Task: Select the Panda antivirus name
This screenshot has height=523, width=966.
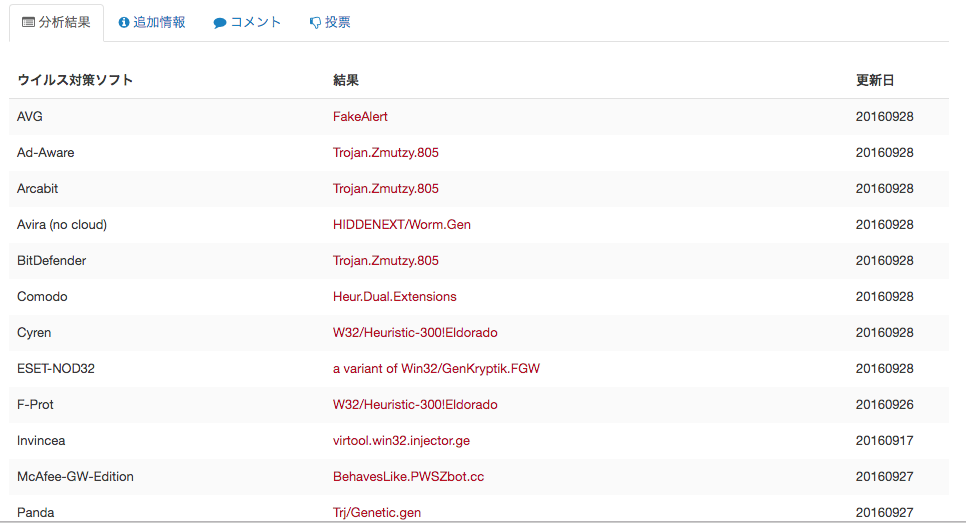Action: (x=36, y=513)
